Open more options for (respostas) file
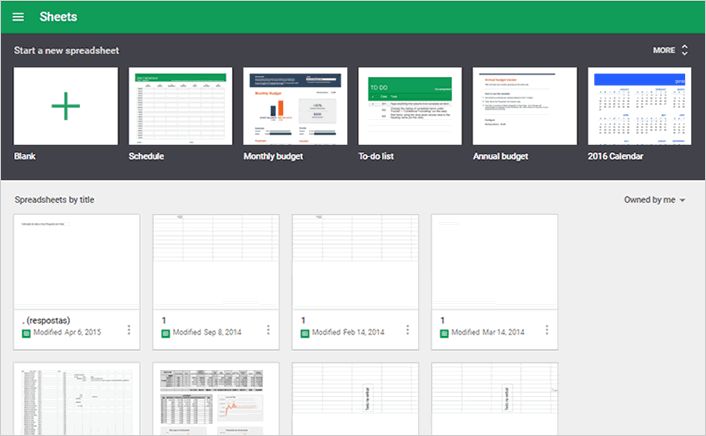 [x=129, y=330]
